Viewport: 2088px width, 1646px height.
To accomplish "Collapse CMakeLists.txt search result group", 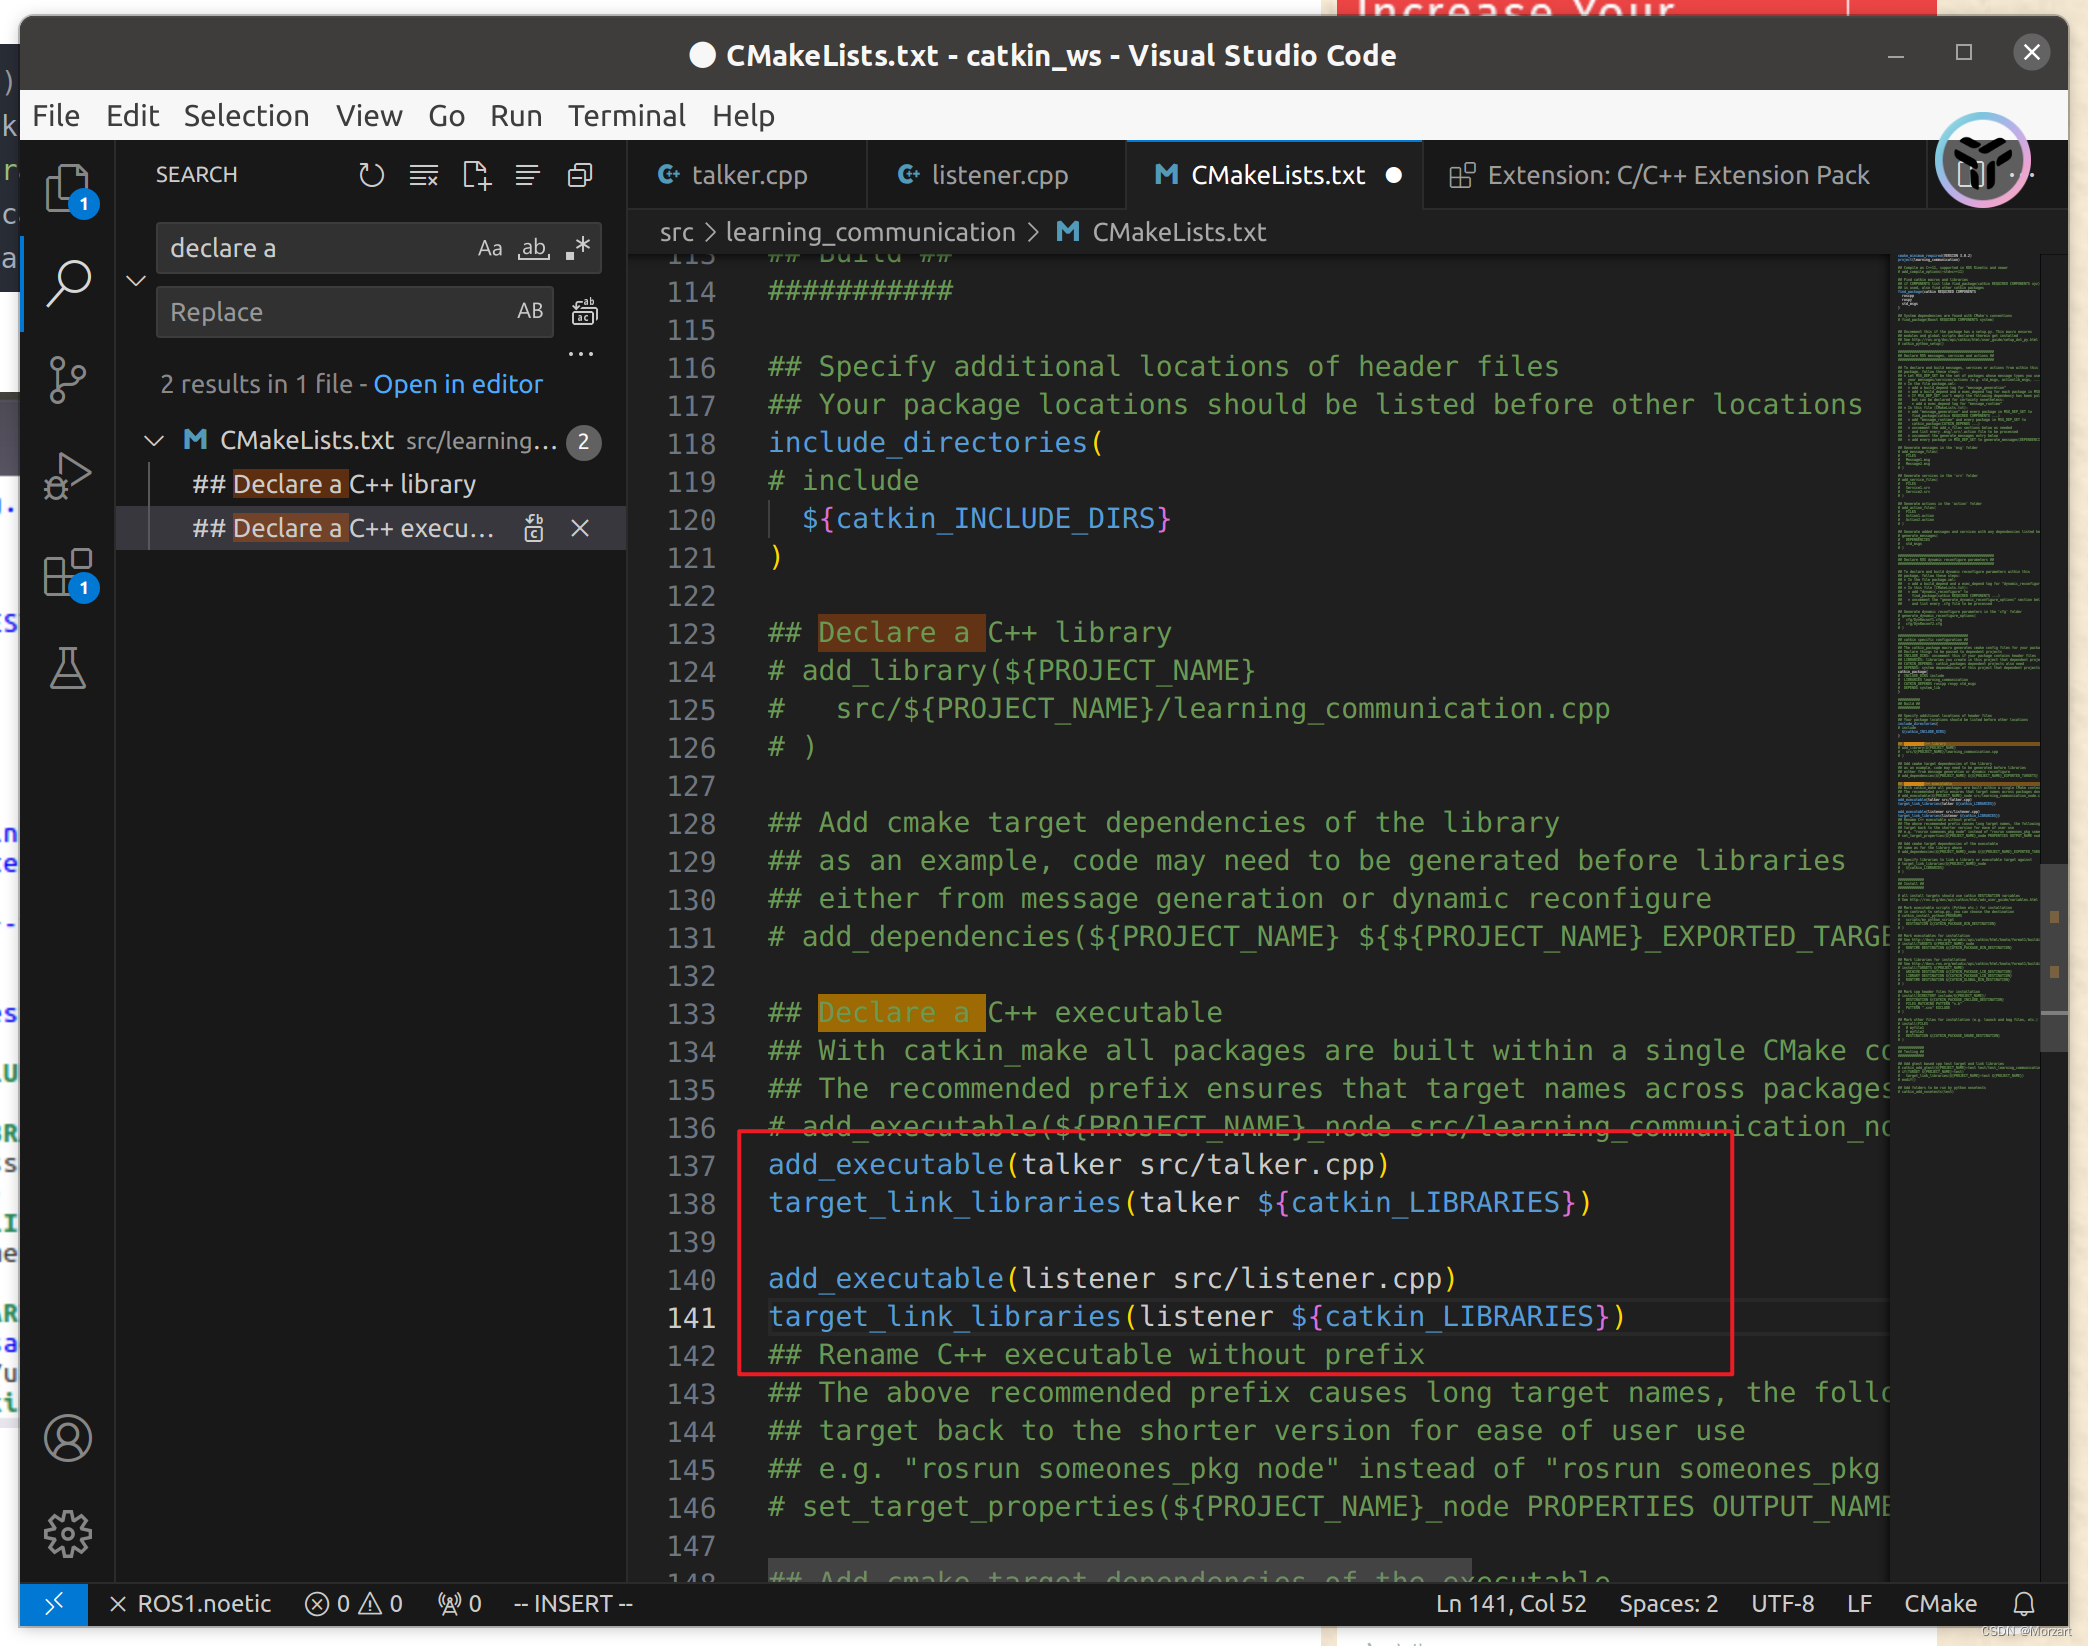I will 154,441.
